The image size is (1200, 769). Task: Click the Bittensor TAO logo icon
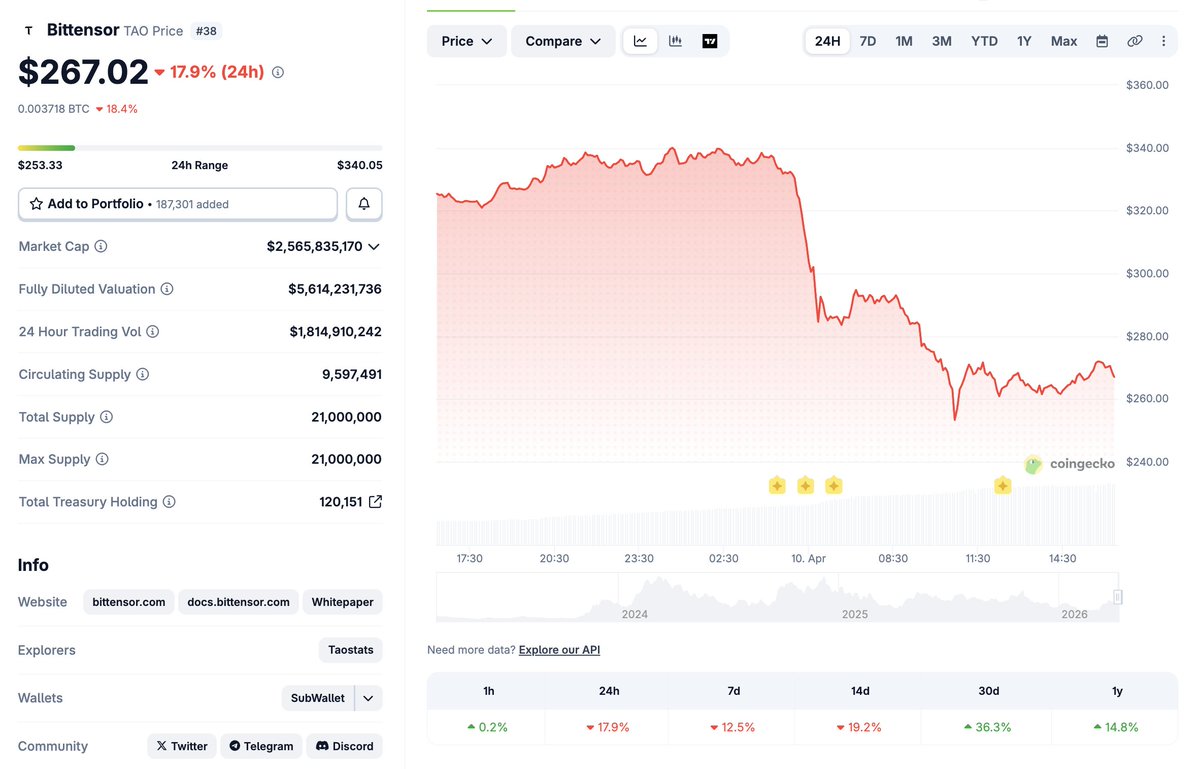[x=28, y=31]
